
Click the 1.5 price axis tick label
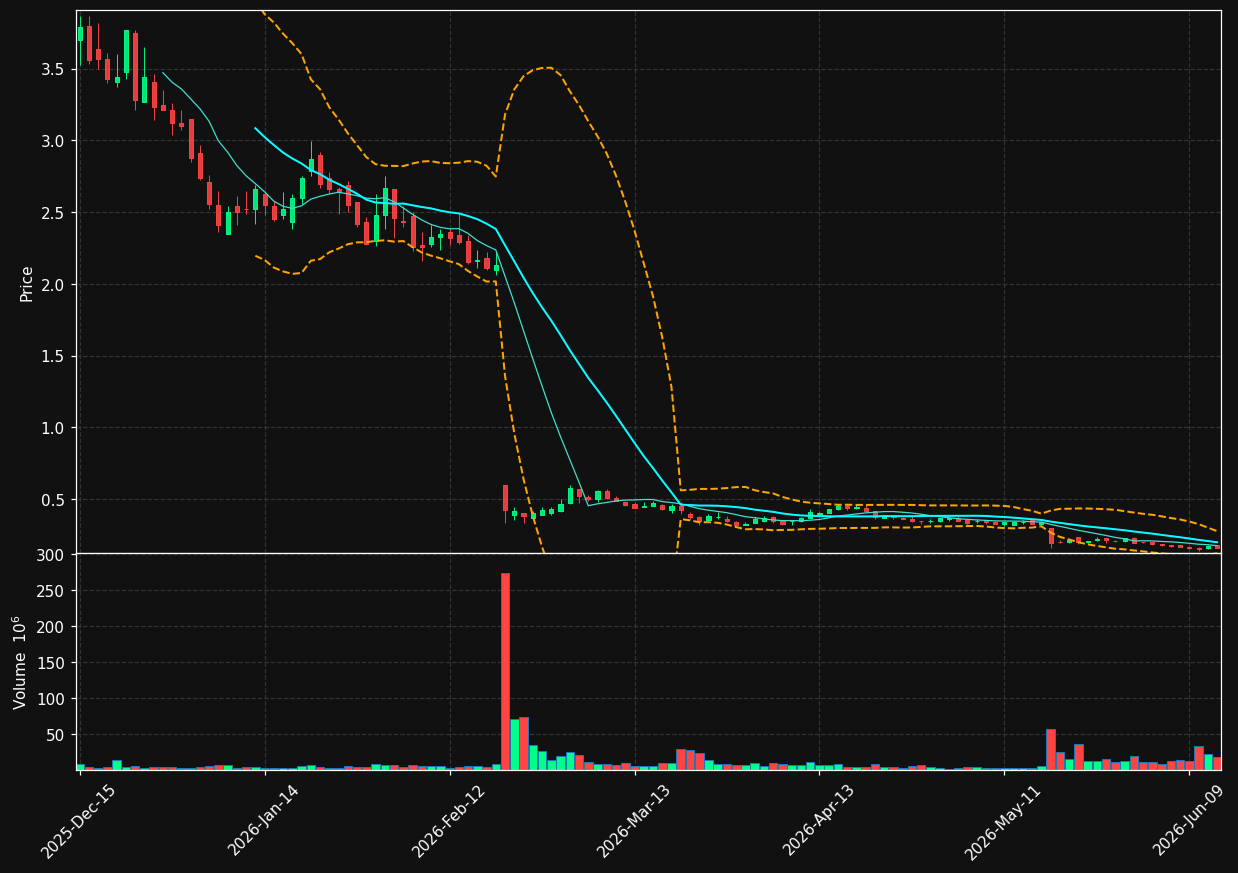55,357
